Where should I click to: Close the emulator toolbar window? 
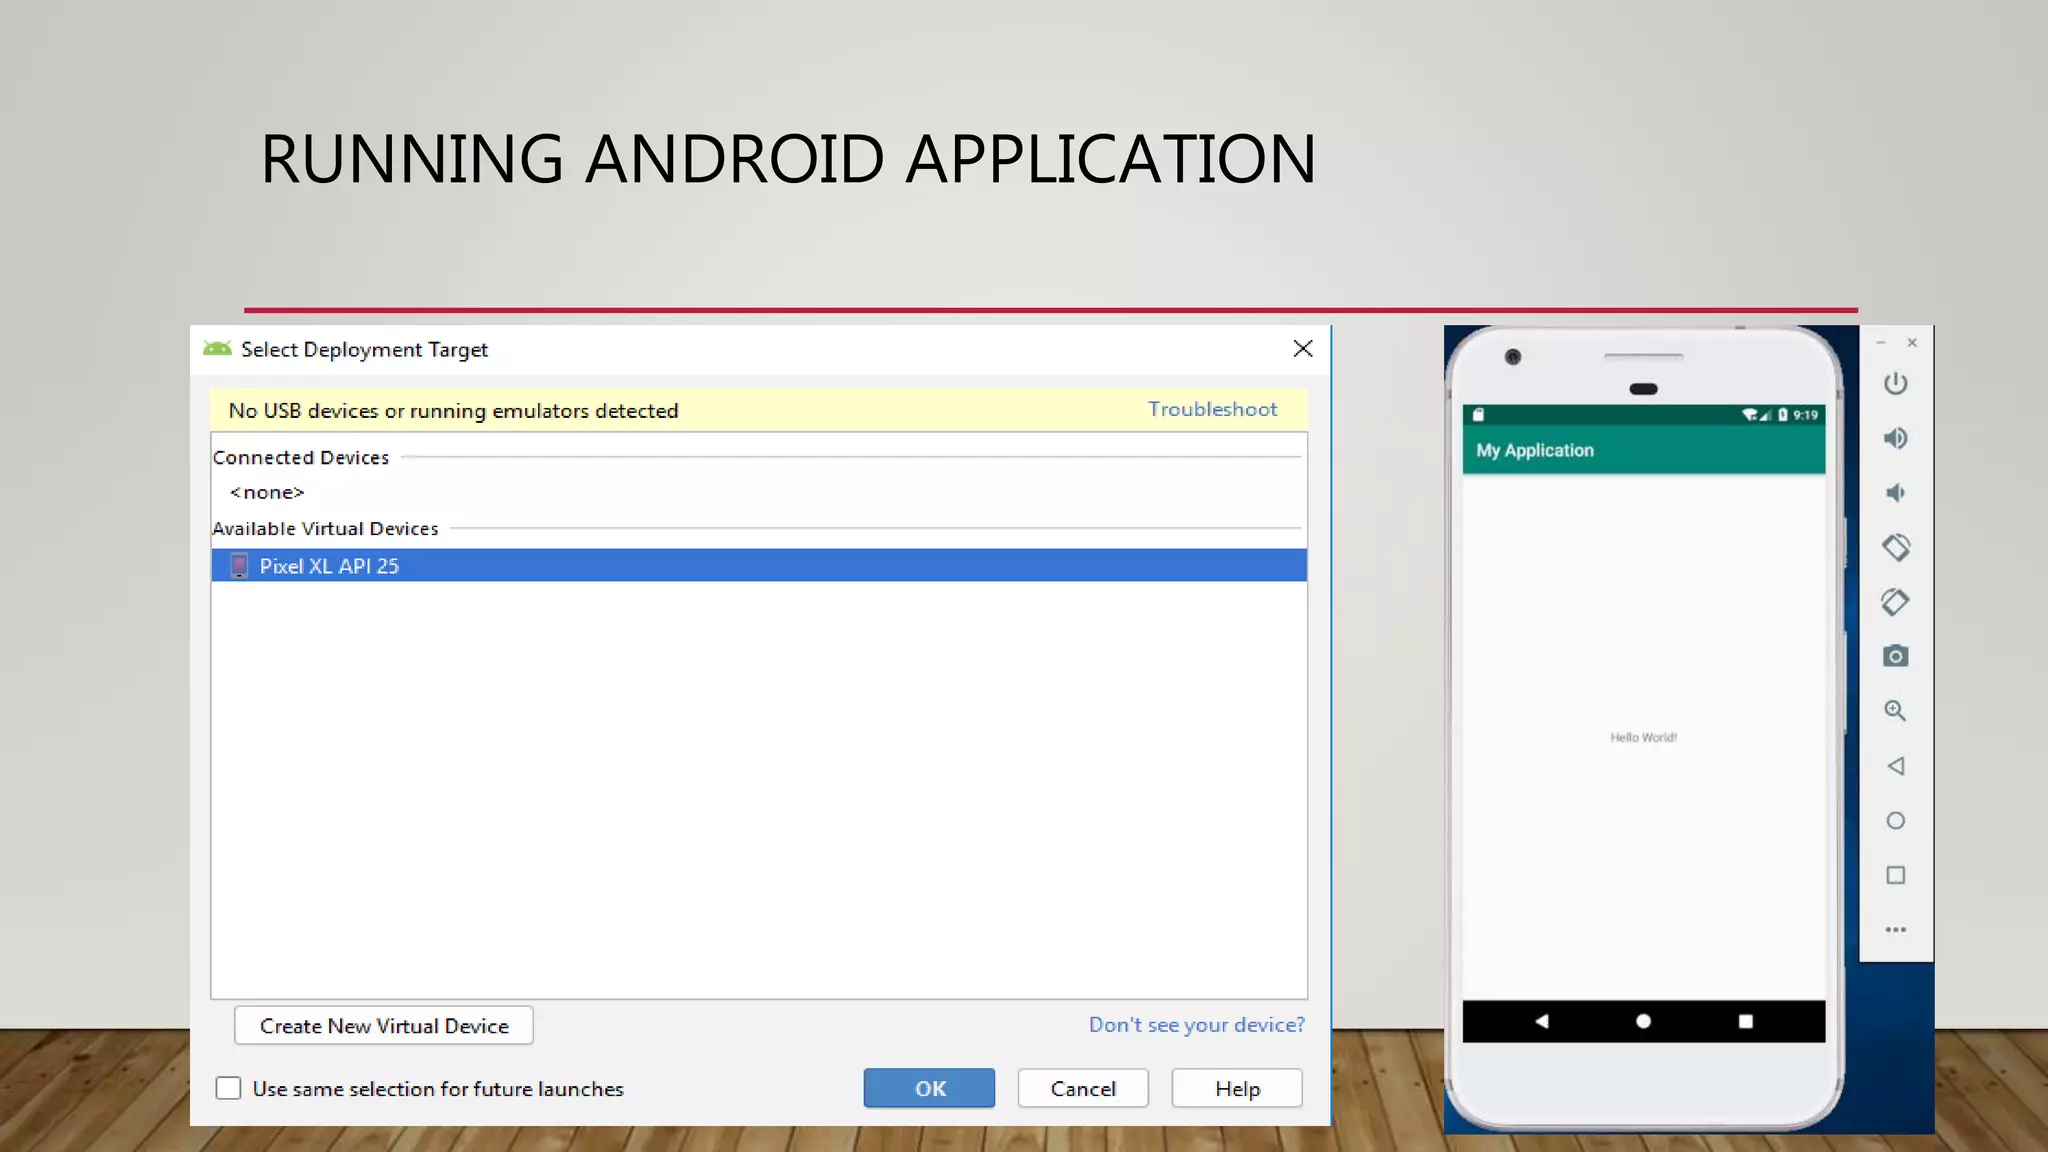click(x=1912, y=343)
